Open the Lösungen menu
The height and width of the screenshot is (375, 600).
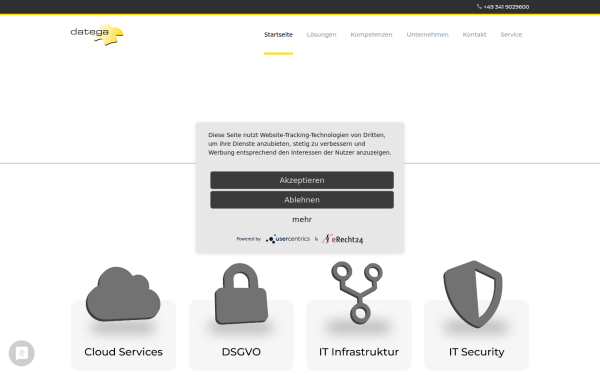tap(321, 34)
